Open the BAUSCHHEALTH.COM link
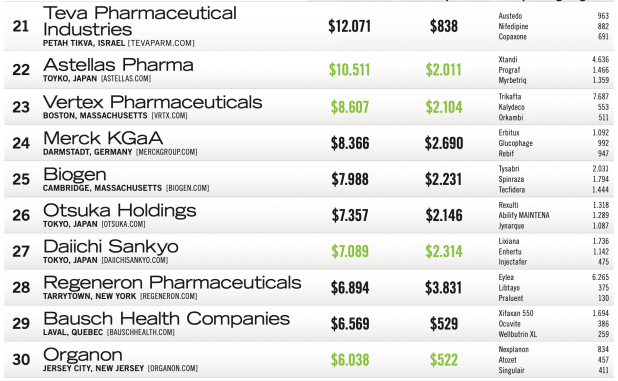 click(140, 333)
